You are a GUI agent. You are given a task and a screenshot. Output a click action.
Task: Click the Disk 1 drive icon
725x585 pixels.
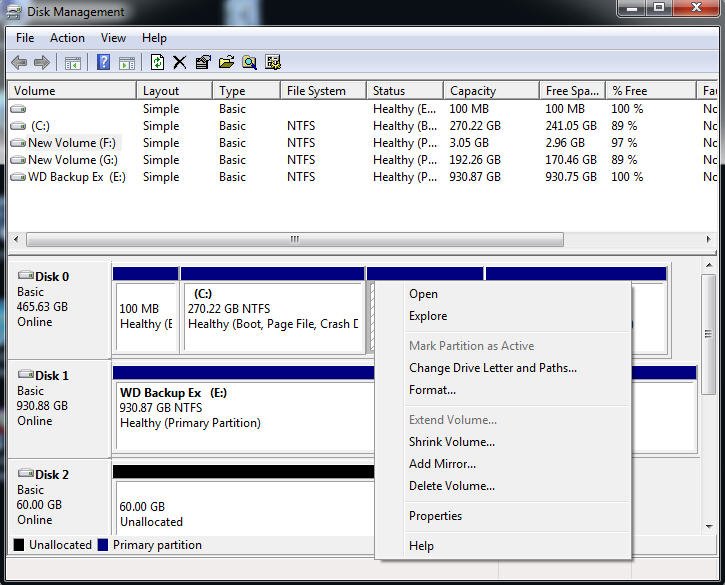pos(25,374)
